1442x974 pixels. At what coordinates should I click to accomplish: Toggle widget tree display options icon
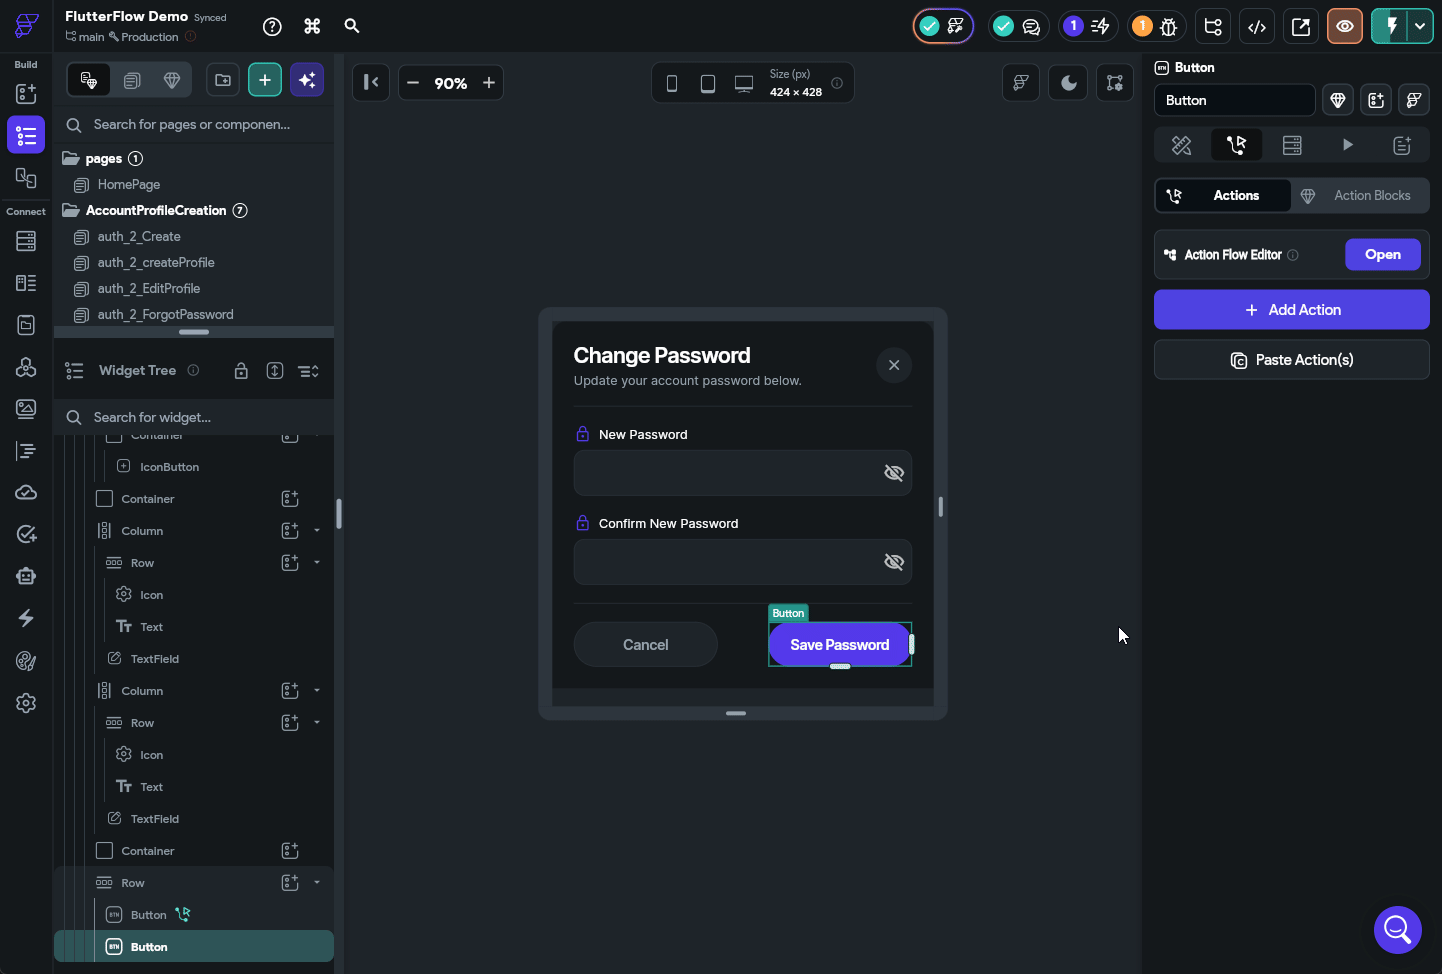coord(309,371)
